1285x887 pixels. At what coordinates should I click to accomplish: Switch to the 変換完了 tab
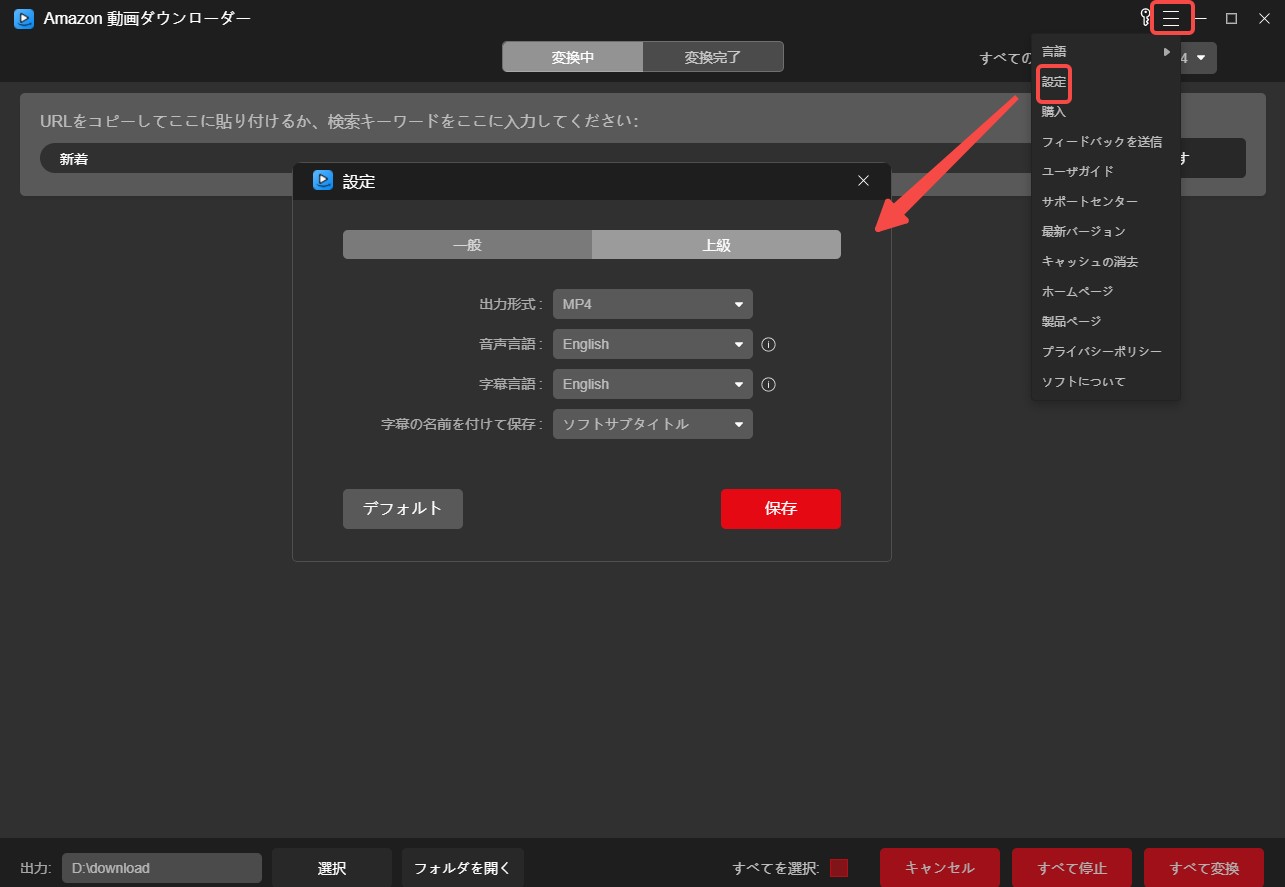713,57
